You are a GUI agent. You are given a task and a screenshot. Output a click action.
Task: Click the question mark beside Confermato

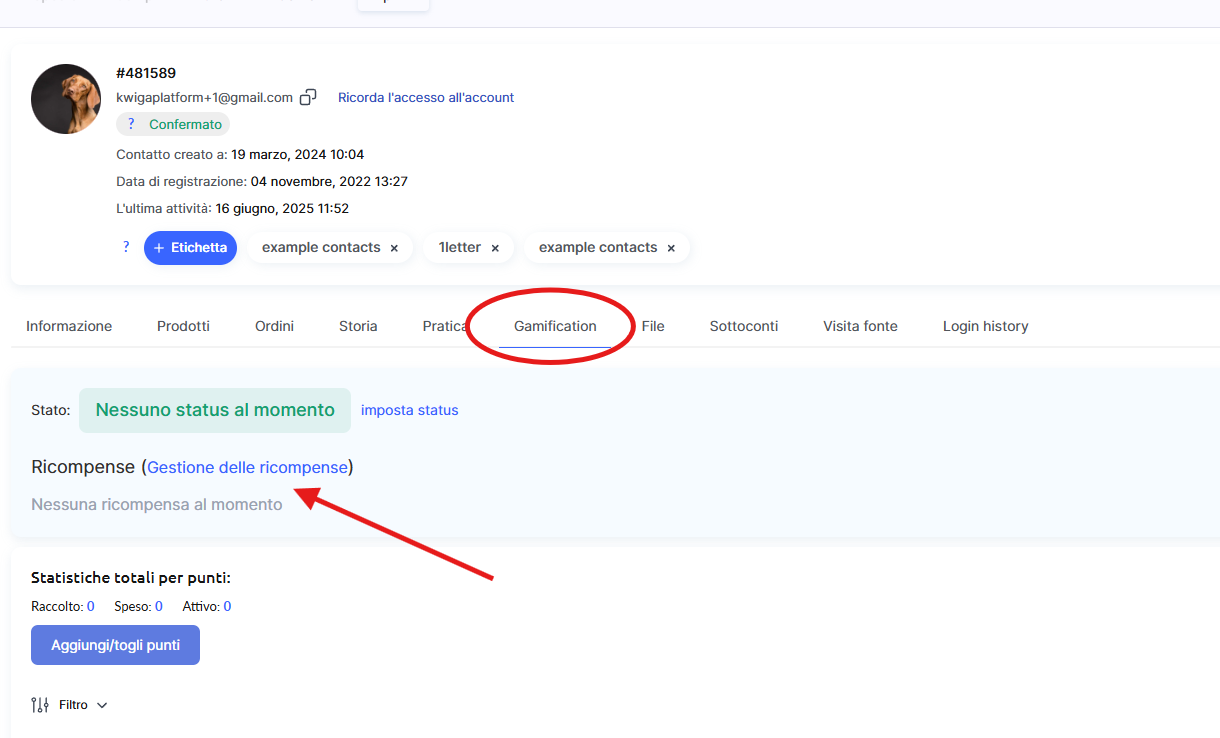click(x=131, y=124)
